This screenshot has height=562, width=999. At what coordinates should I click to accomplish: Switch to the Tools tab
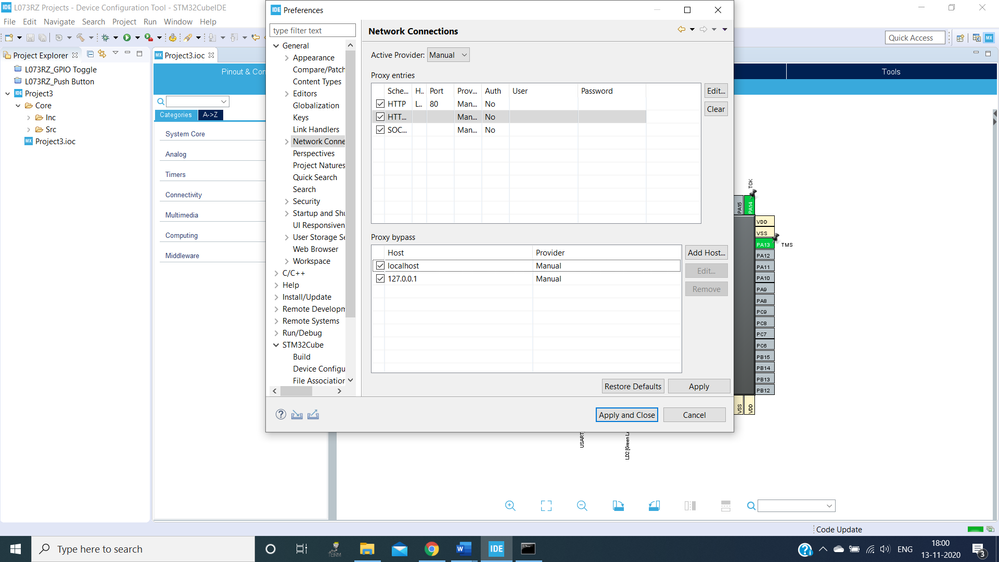tap(890, 72)
